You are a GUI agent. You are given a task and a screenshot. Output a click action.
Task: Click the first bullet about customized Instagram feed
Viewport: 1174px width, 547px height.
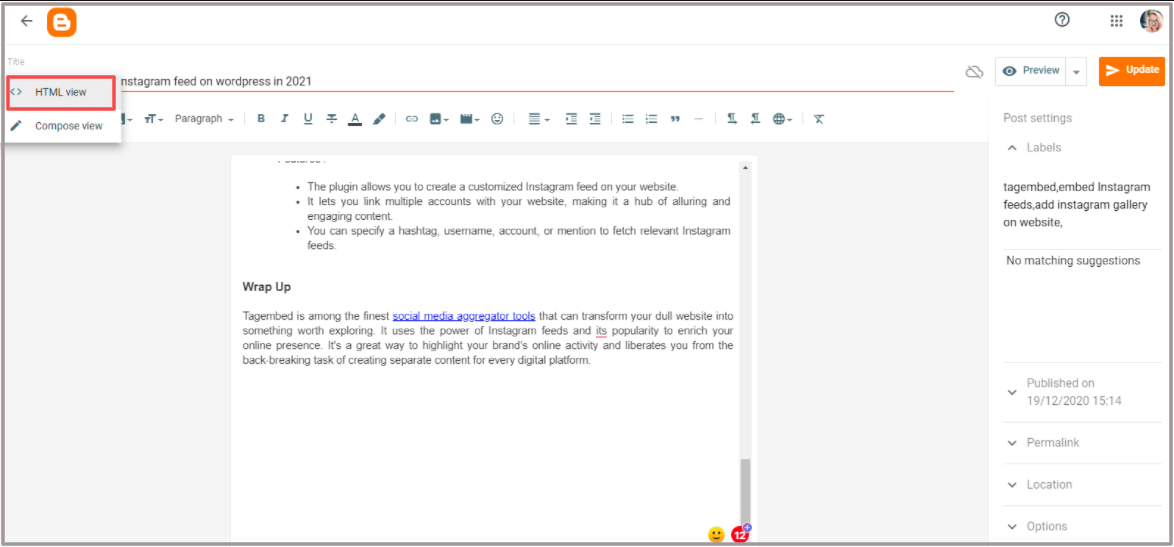pos(493,186)
